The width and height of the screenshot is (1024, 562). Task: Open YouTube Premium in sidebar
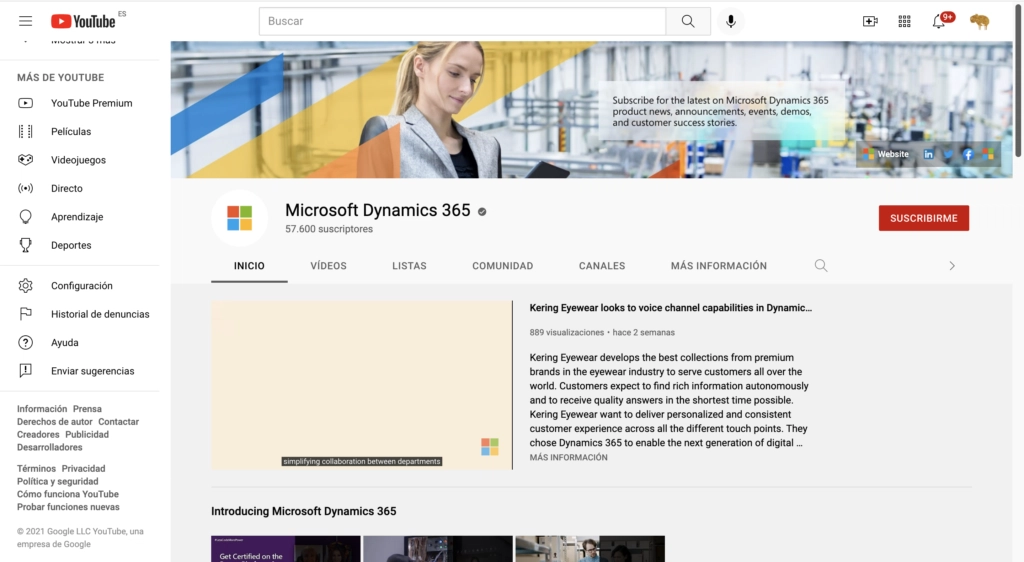click(x=91, y=103)
